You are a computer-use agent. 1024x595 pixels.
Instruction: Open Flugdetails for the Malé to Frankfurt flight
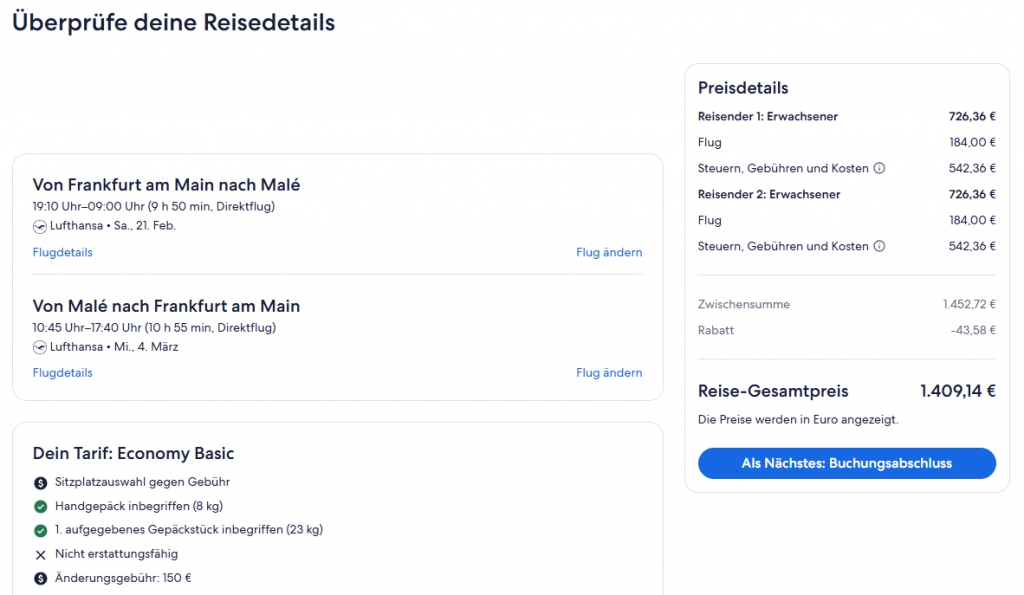[x=62, y=373]
